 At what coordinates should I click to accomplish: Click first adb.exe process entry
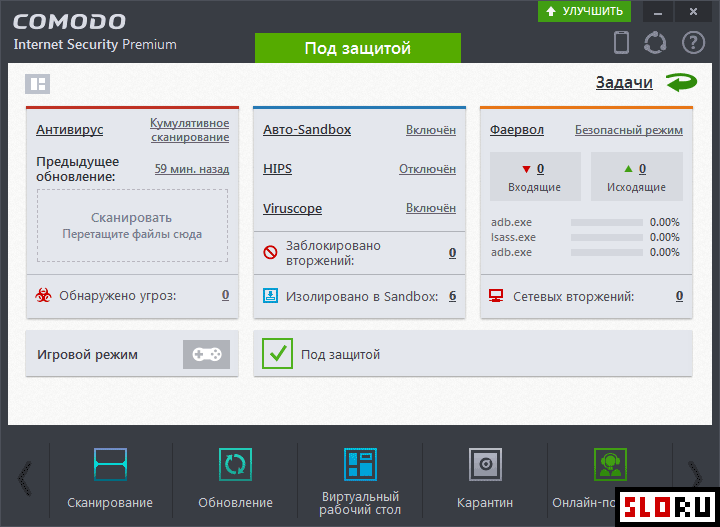point(511,222)
